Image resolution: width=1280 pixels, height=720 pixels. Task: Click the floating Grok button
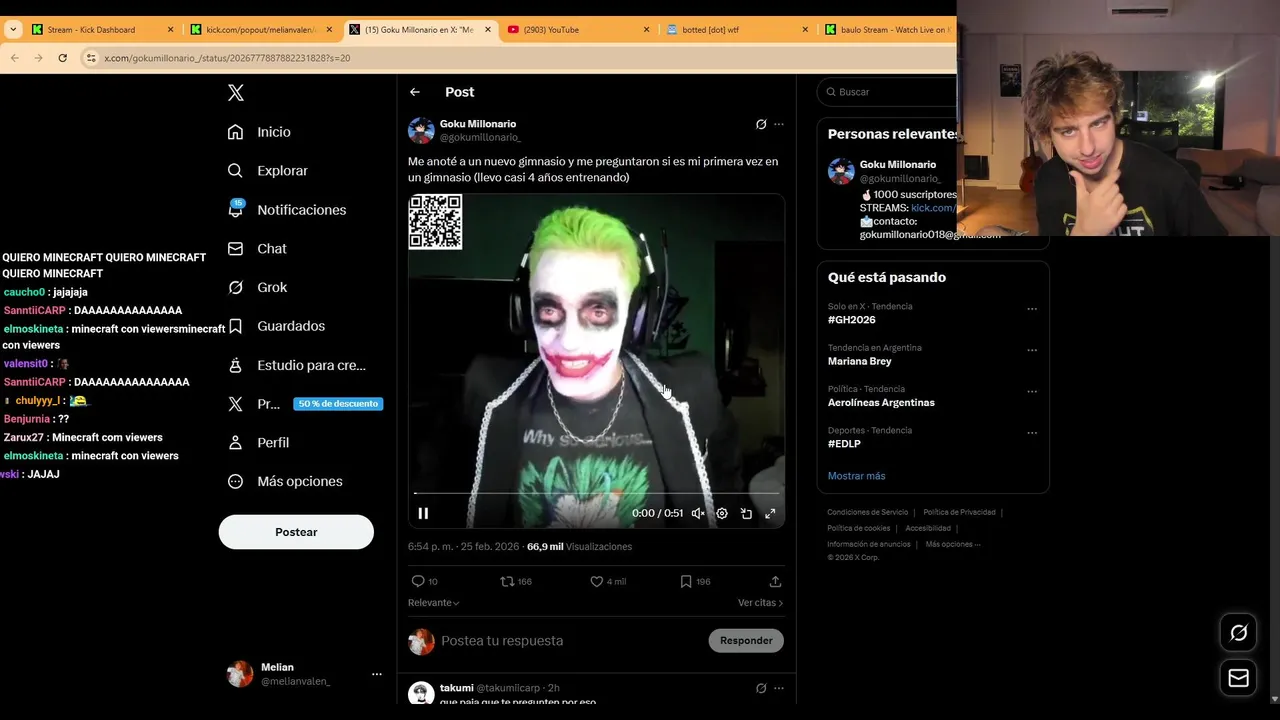coord(1238,632)
